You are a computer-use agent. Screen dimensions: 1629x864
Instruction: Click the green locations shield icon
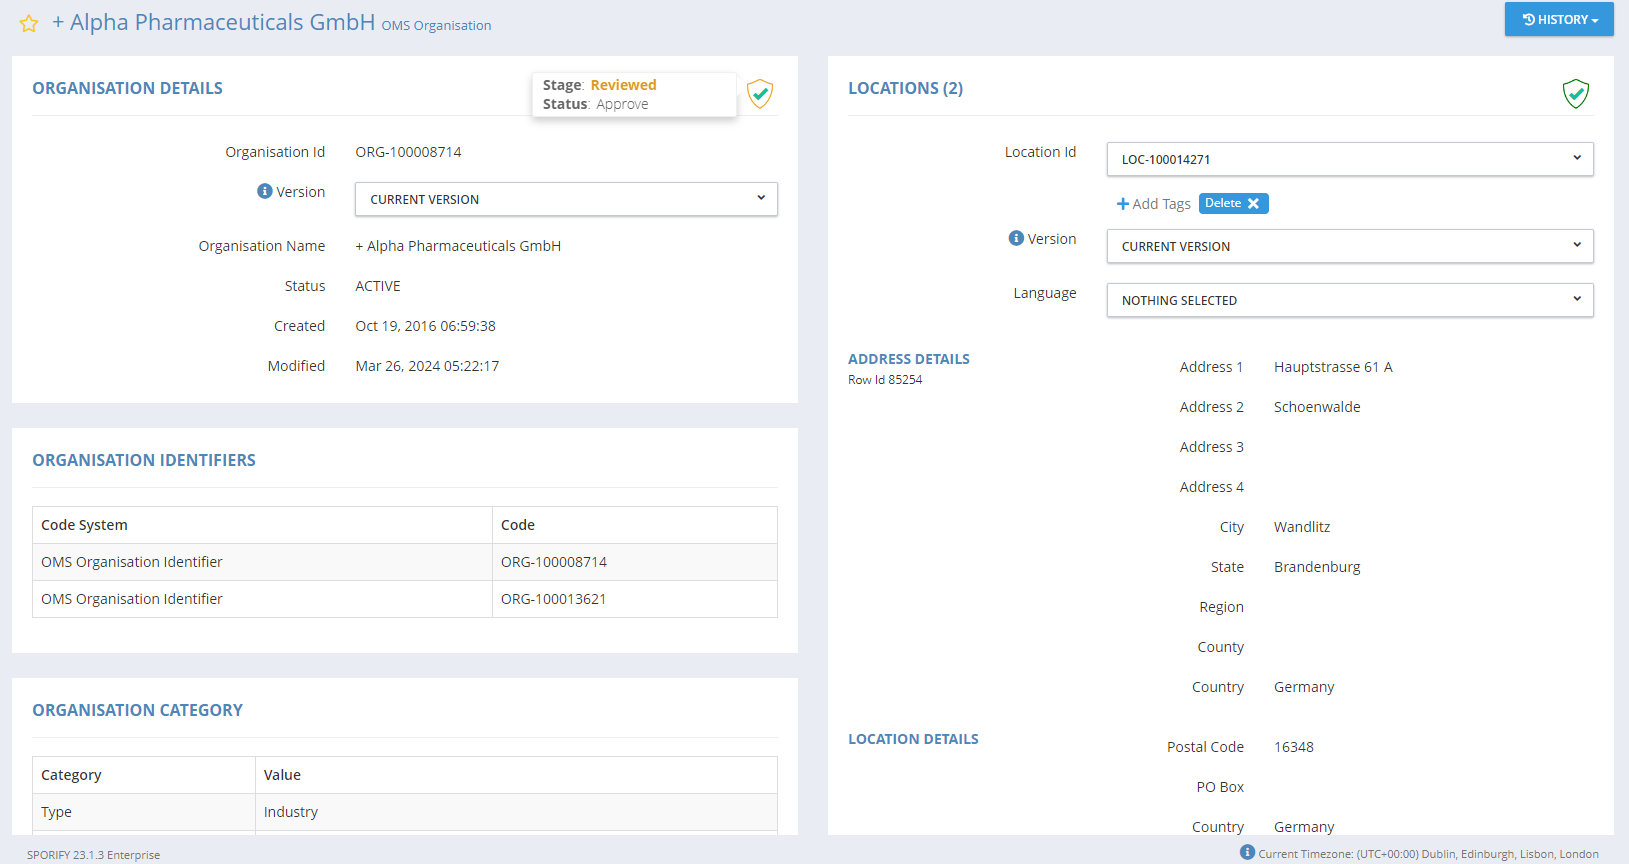(1575, 94)
